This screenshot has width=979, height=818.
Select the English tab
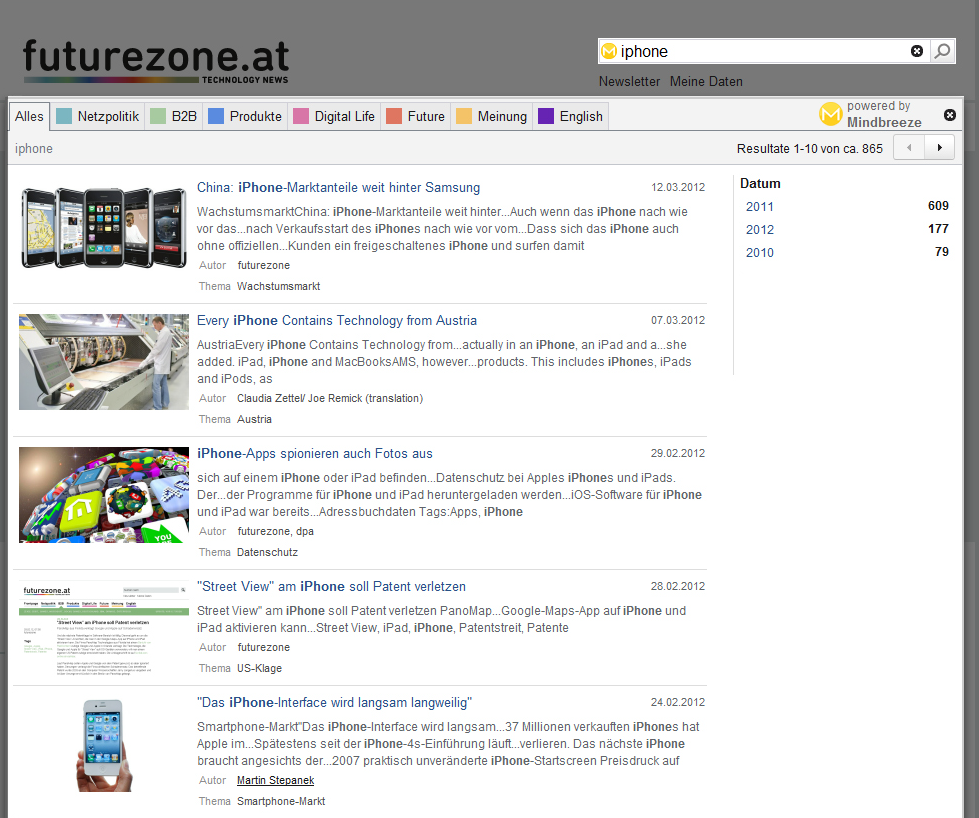coord(571,117)
